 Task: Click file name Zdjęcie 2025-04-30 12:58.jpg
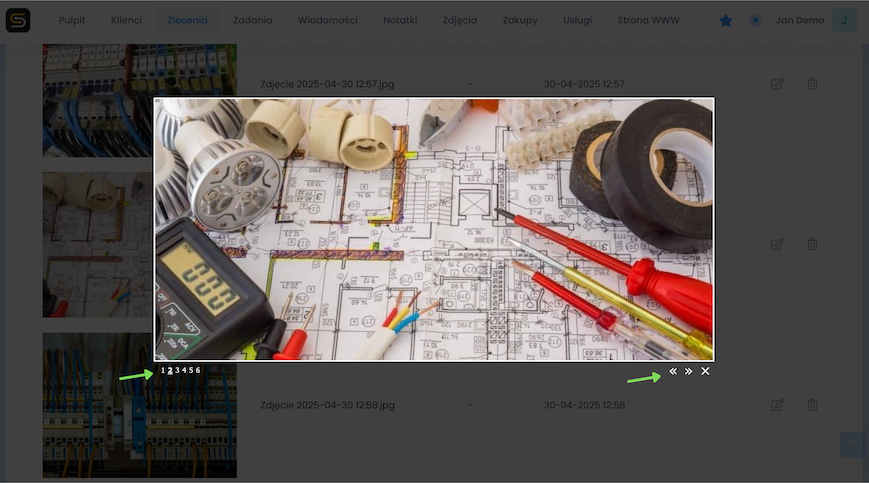click(x=328, y=405)
